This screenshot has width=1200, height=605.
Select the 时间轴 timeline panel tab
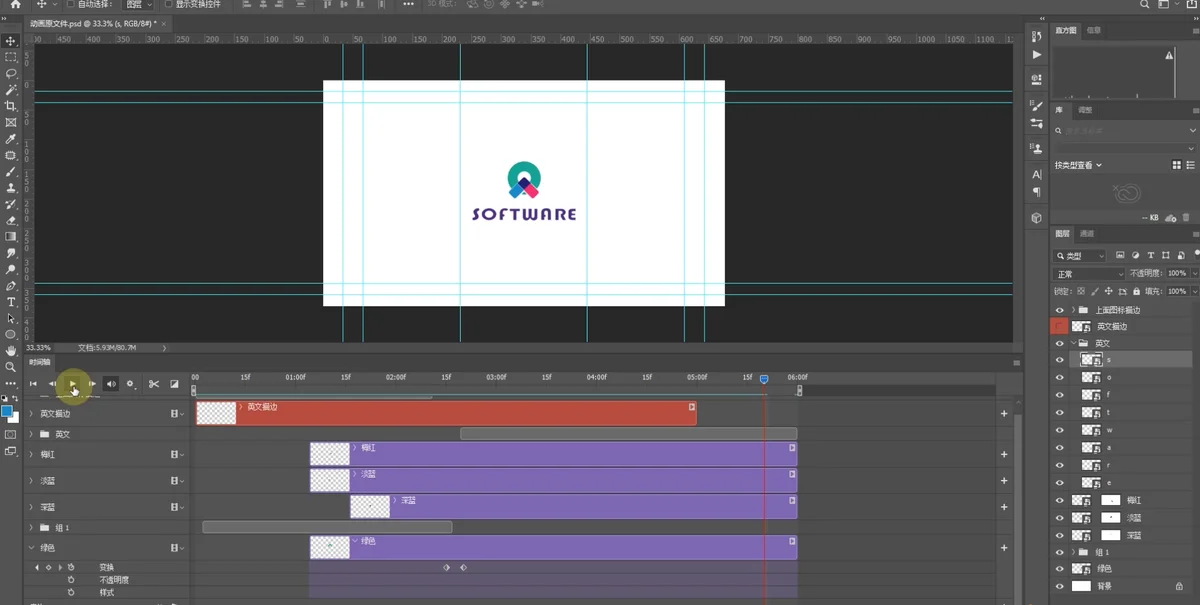pos(39,362)
